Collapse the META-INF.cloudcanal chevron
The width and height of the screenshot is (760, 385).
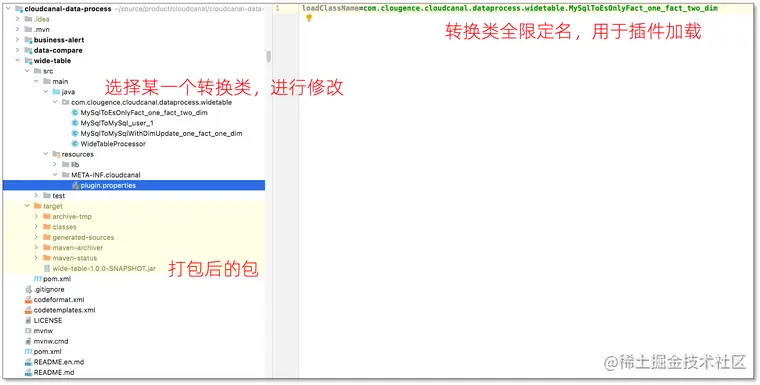point(55,175)
